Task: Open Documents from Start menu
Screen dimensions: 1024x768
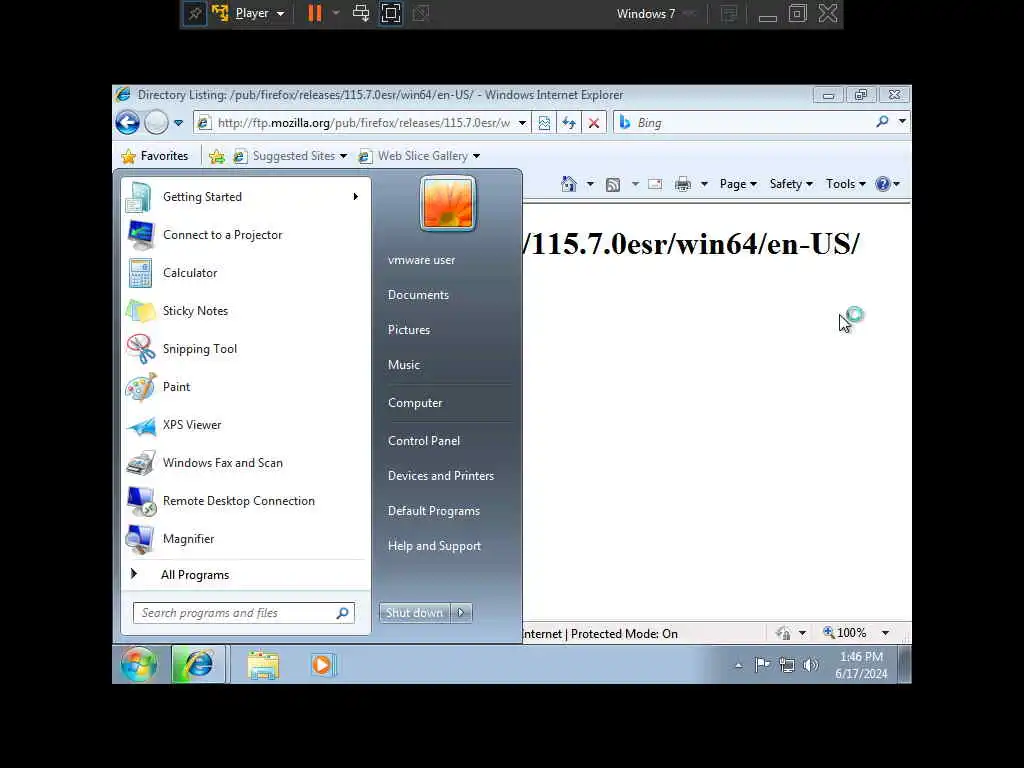Action: tap(418, 295)
